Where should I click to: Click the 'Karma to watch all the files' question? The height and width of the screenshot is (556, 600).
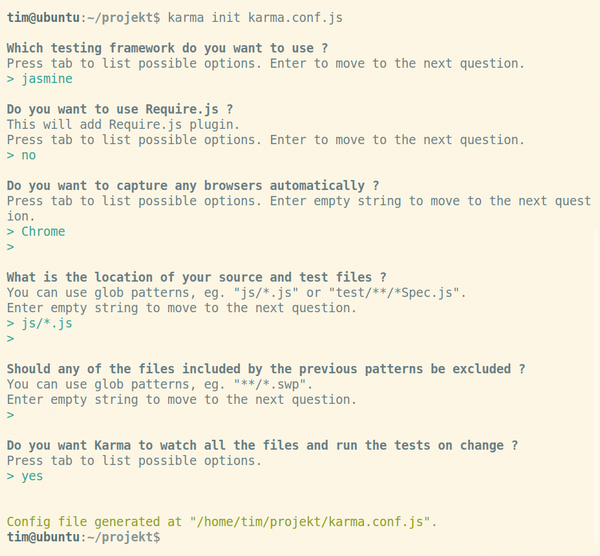tap(262, 445)
